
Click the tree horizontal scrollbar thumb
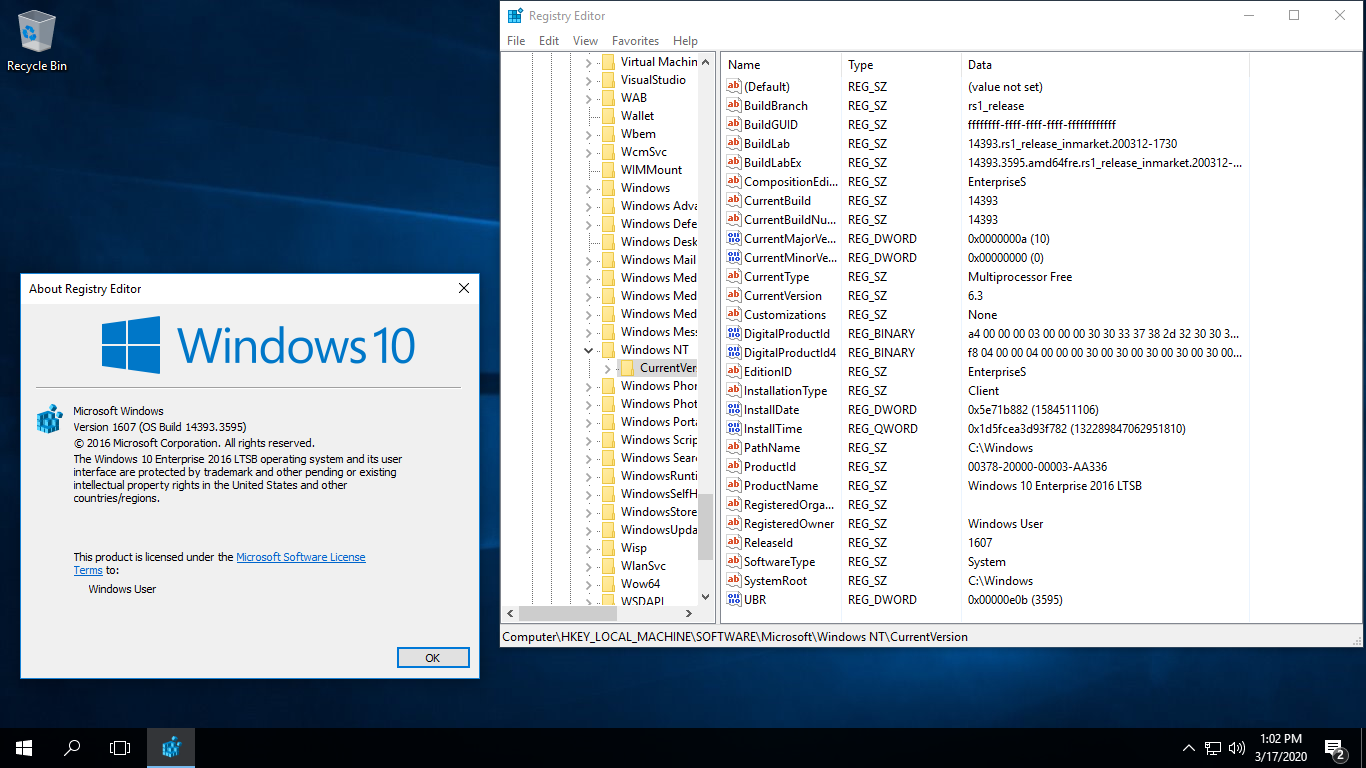(568, 614)
